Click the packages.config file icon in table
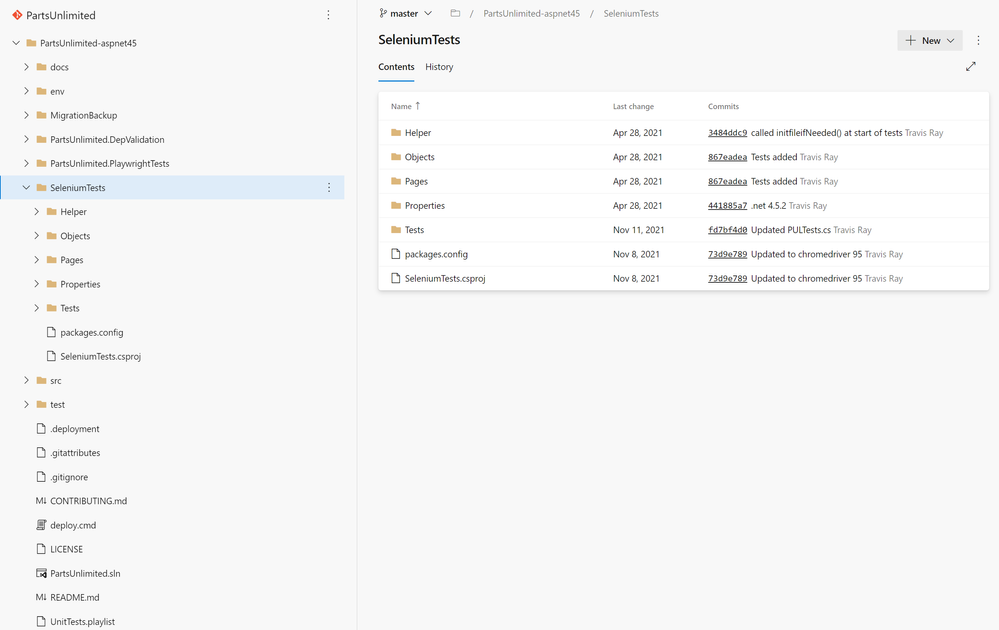The height and width of the screenshot is (630, 999). point(396,254)
